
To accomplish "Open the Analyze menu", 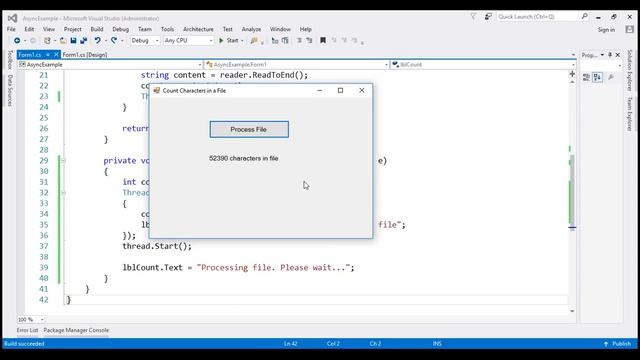I will pyautogui.click(x=251, y=29).
